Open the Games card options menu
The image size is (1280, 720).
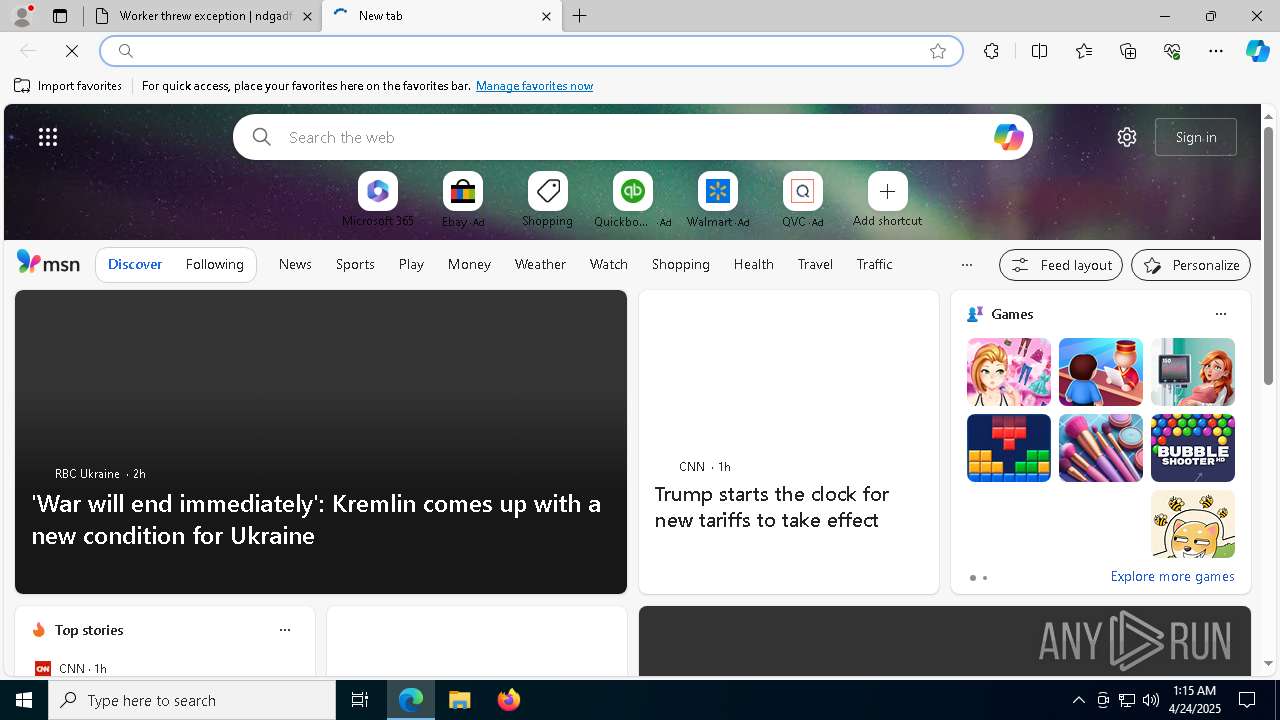click(1220, 314)
